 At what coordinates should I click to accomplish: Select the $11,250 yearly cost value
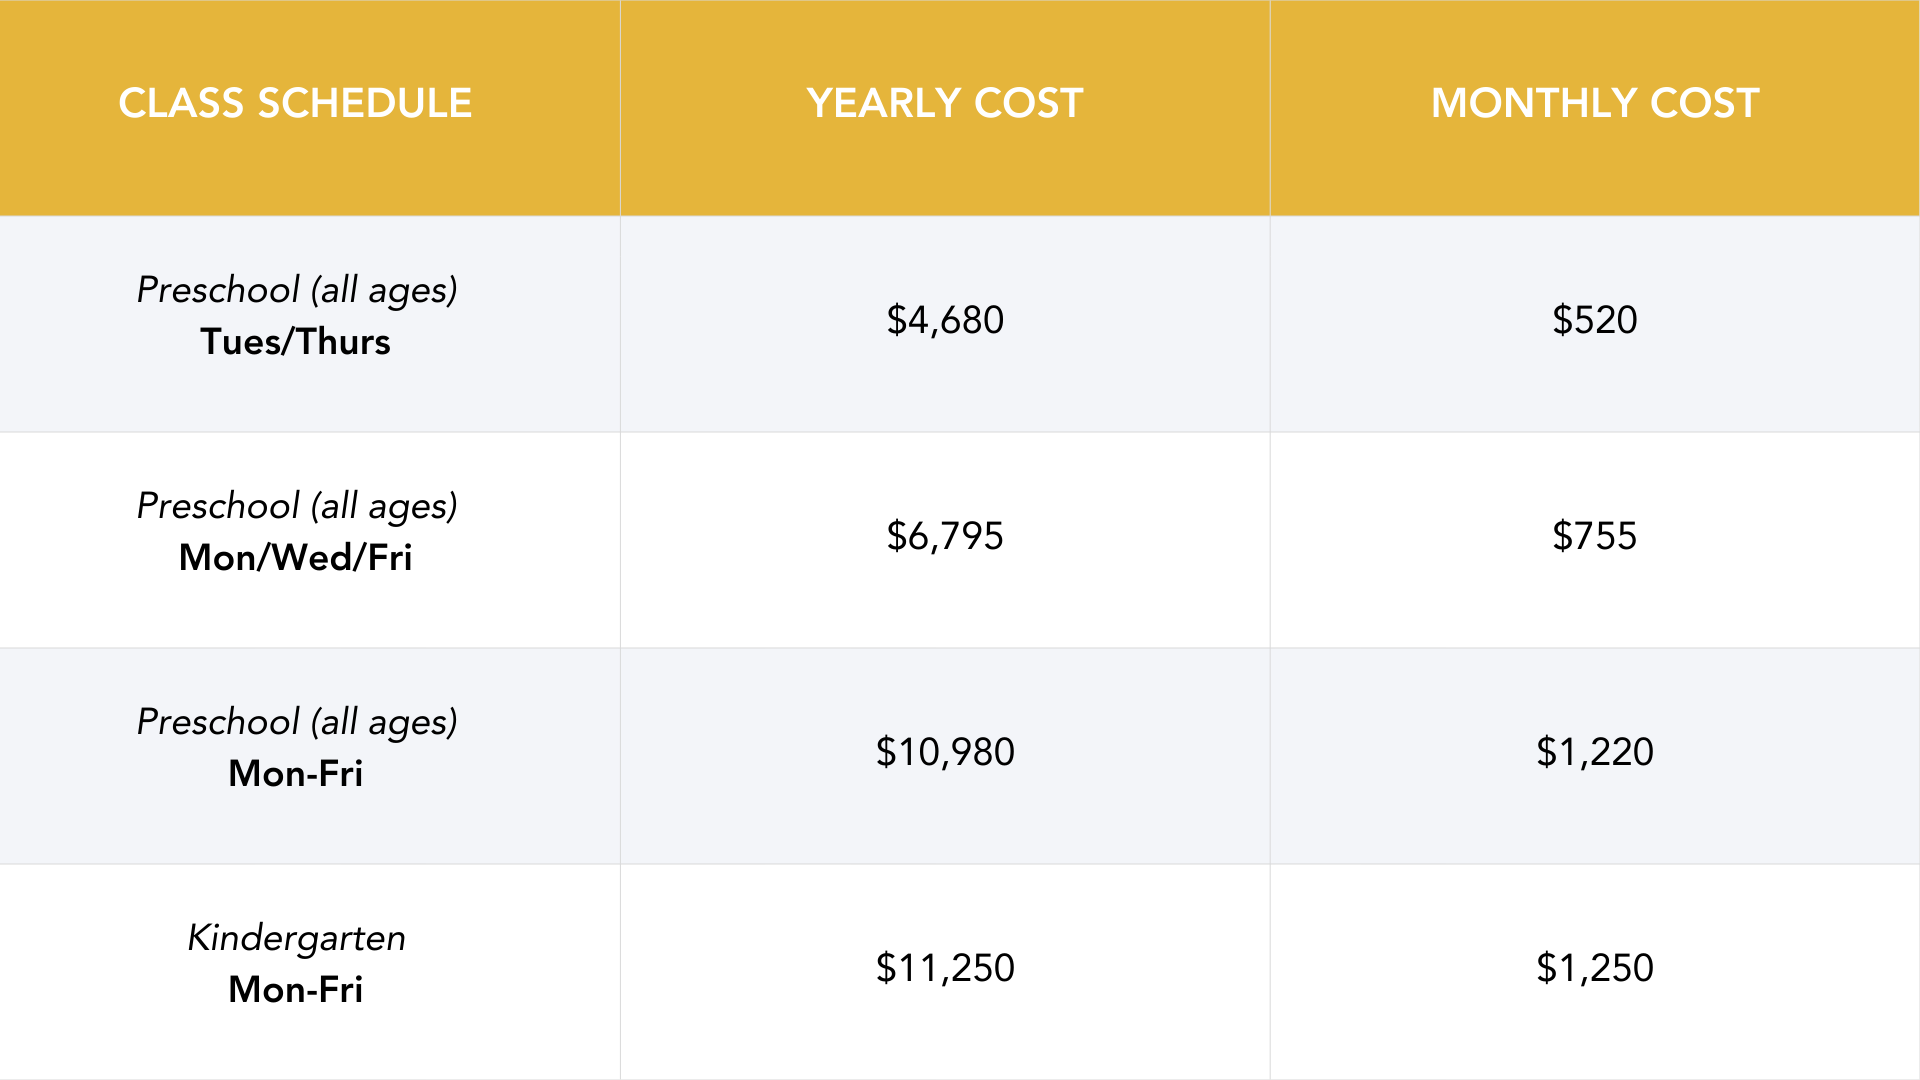945,968
